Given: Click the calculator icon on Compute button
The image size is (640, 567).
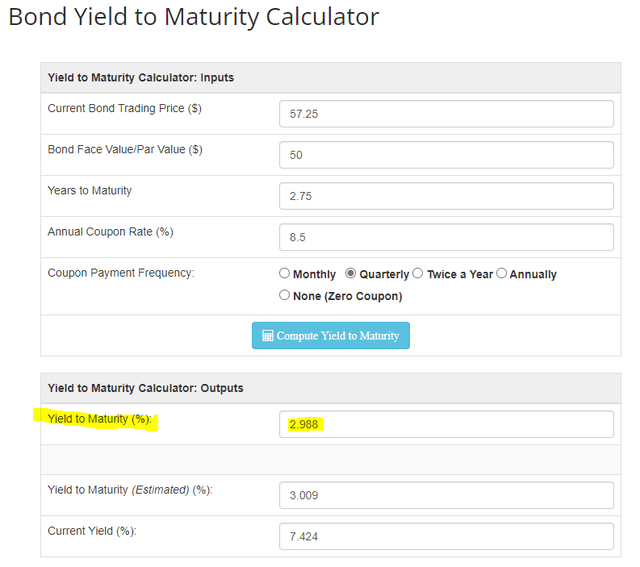Looking at the screenshot, I should (x=268, y=336).
